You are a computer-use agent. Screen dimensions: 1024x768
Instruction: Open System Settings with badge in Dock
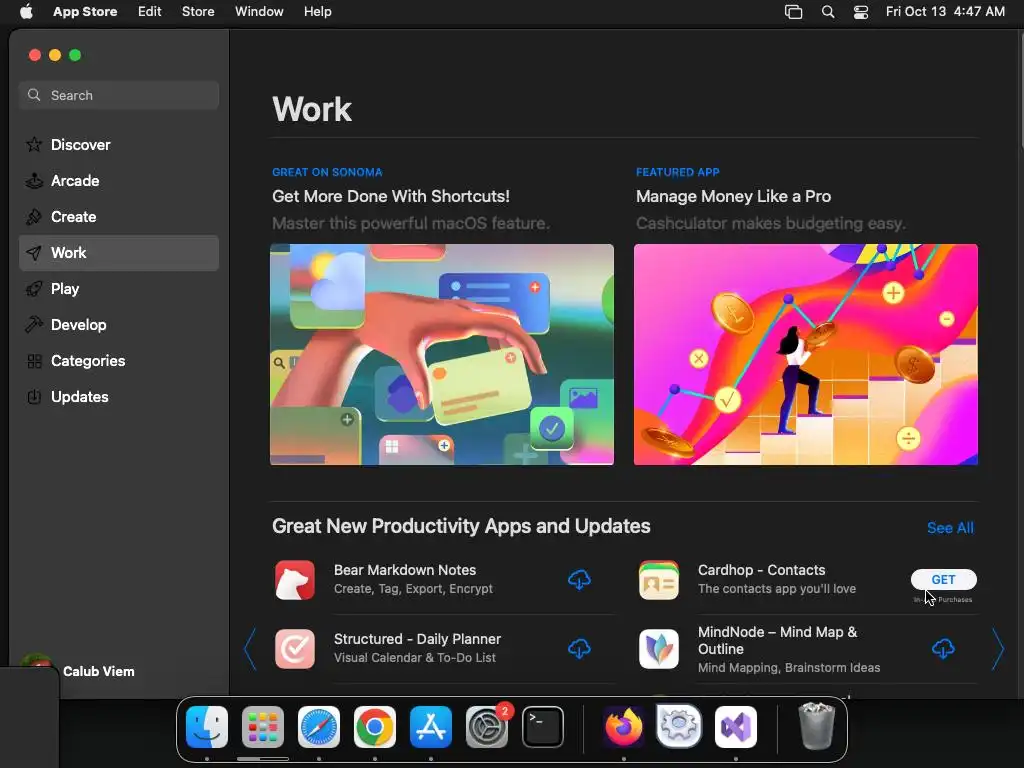487,727
